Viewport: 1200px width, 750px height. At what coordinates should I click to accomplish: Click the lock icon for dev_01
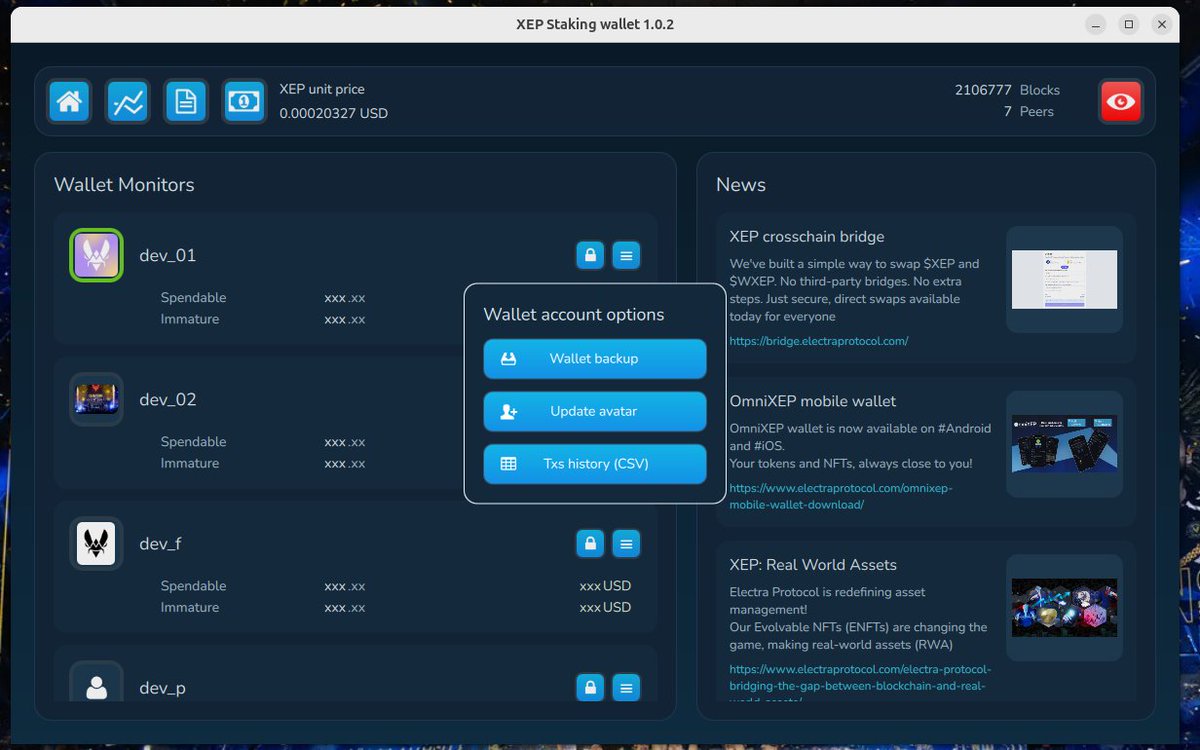(590, 255)
